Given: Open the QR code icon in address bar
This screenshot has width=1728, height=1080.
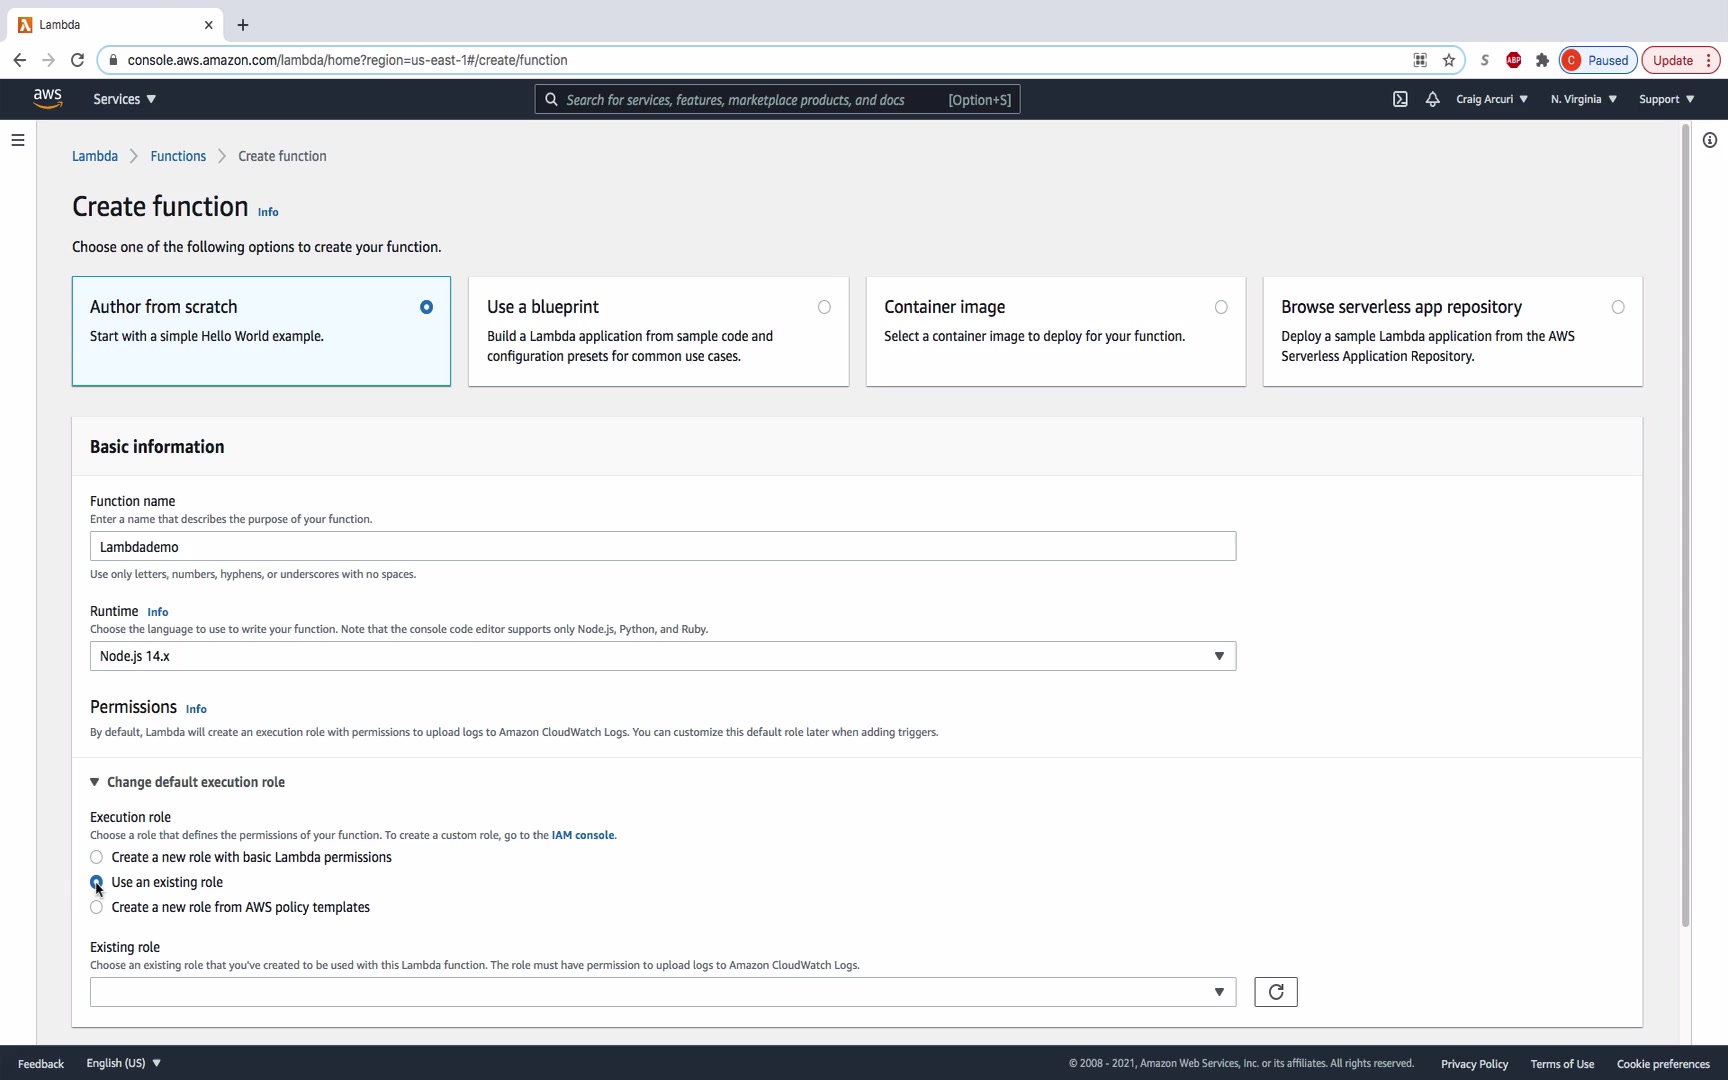Looking at the screenshot, I should click(x=1420, y=60).
